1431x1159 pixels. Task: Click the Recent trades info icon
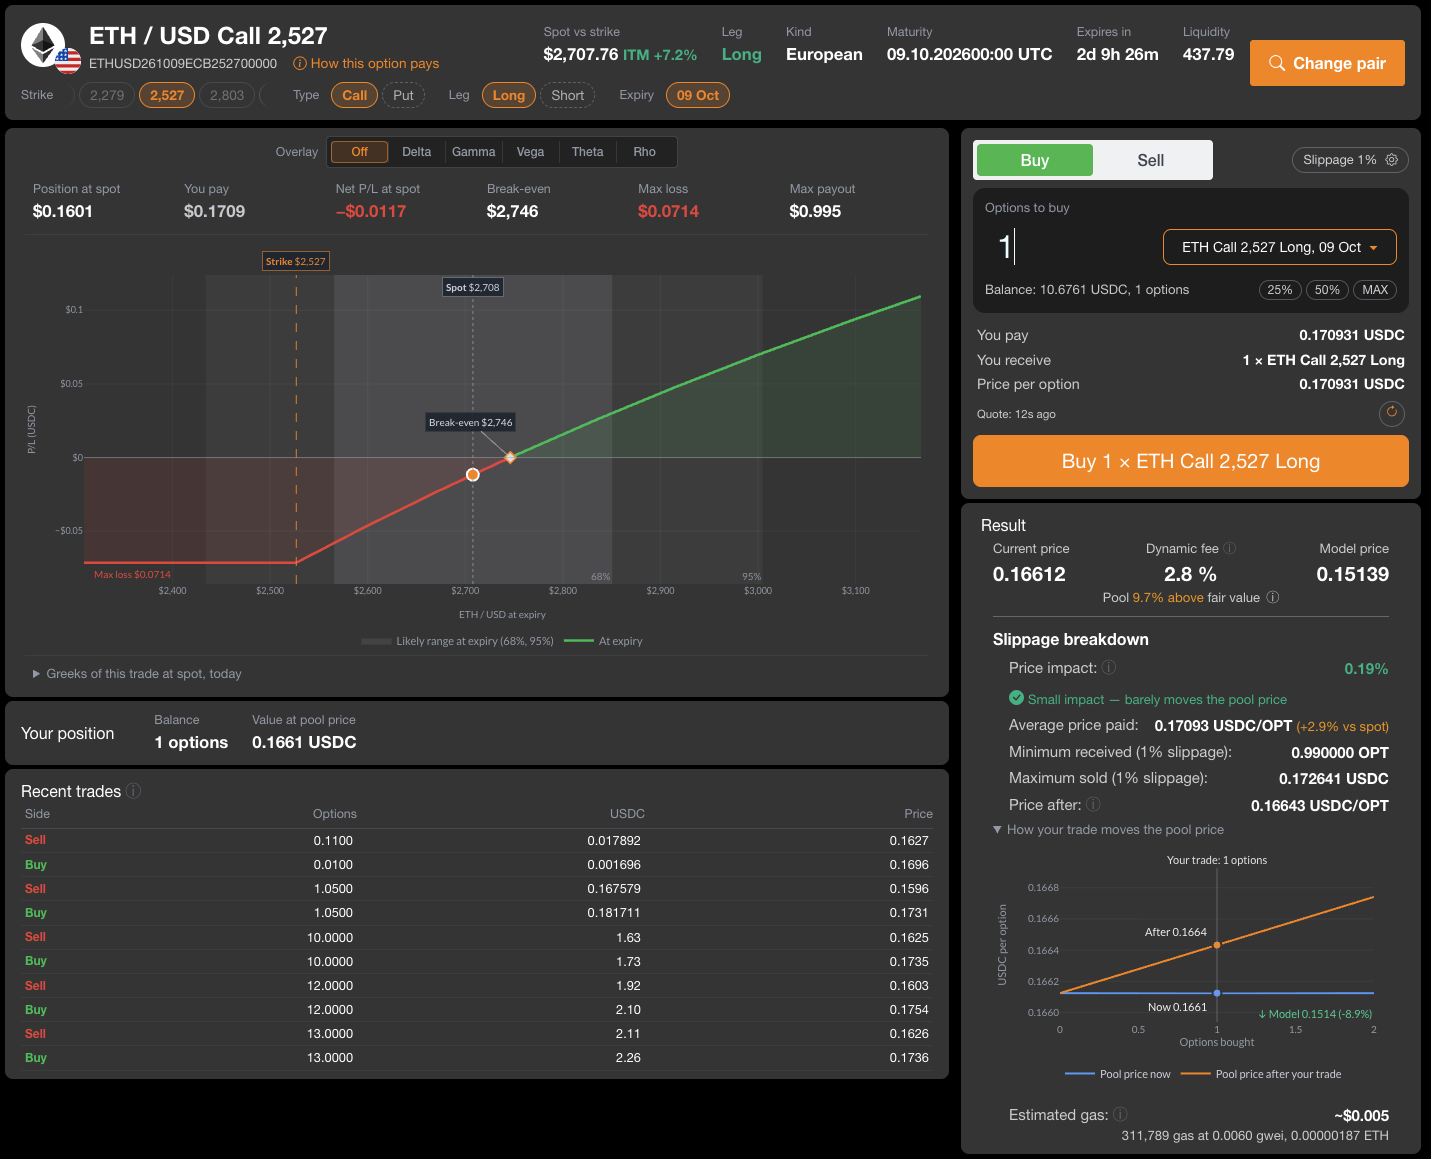coord(133,791)
